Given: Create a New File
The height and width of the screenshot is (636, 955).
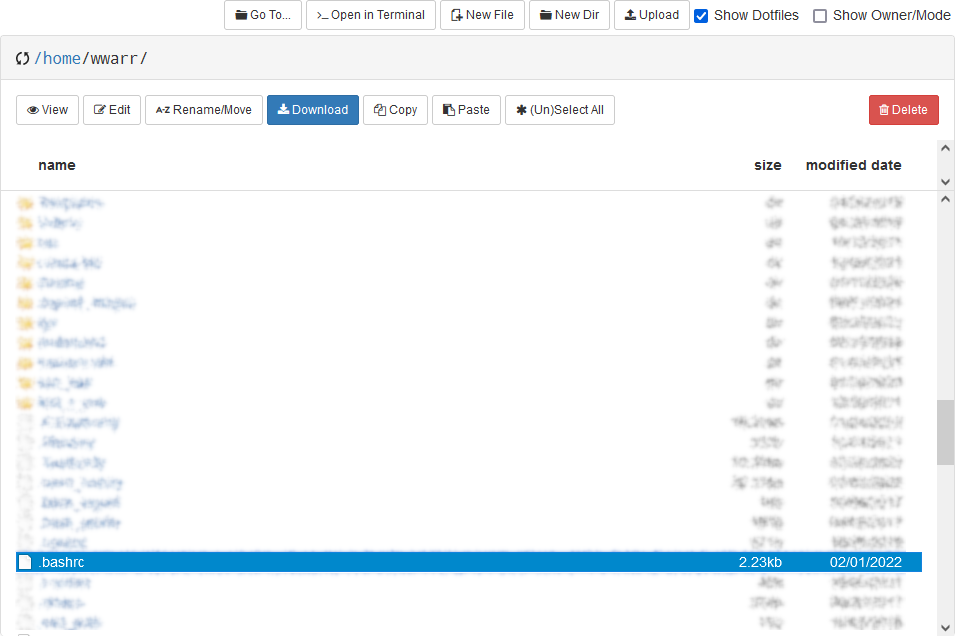Looking at the screenshot, I should click(482, 15).
